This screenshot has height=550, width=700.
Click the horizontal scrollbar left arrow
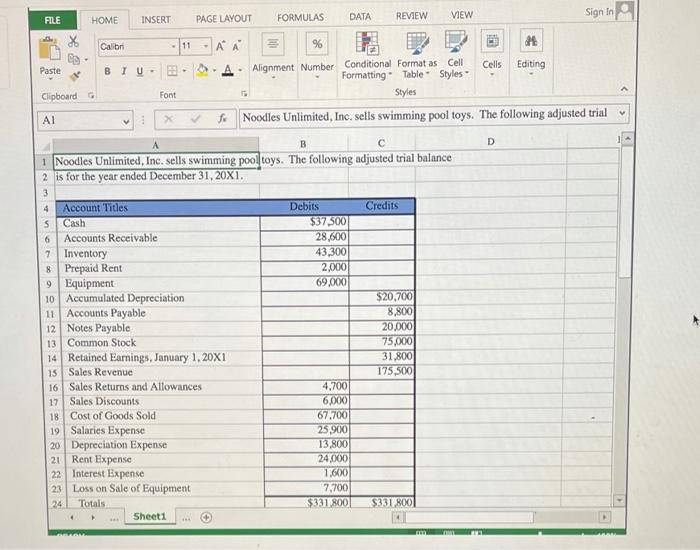[x=397, y=518]
